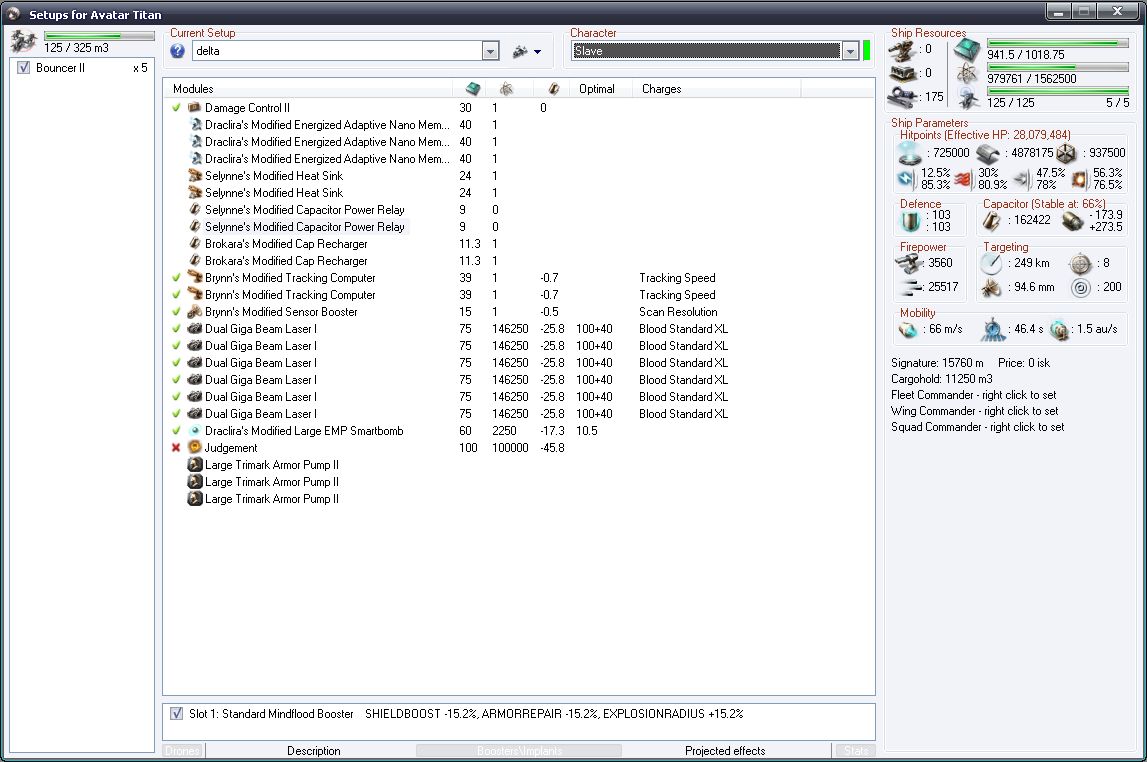Screen dimensions: 1147x762
Task: Click the CPU usage progress bar
Action: [x=1058, y=43]
